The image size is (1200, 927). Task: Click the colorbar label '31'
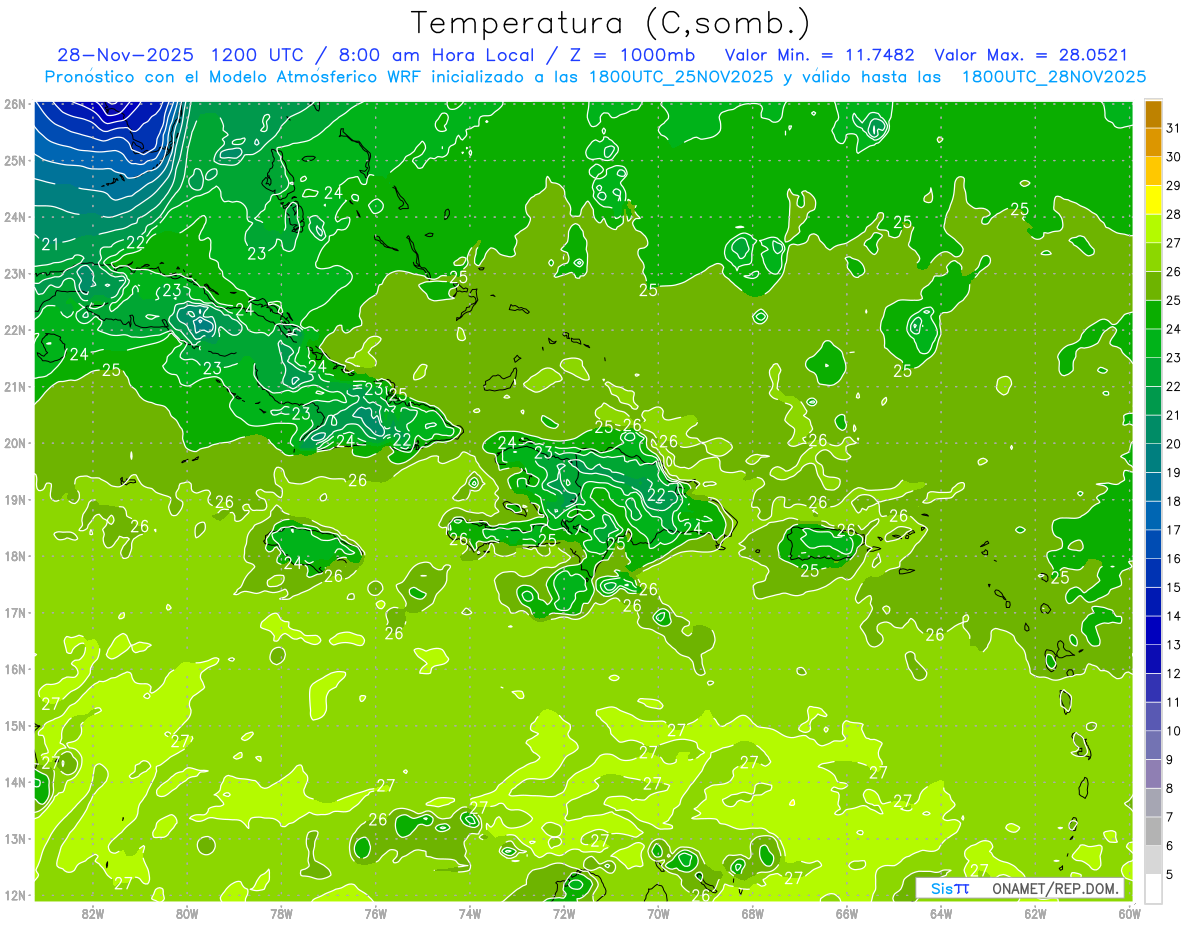coord(1174,129)
